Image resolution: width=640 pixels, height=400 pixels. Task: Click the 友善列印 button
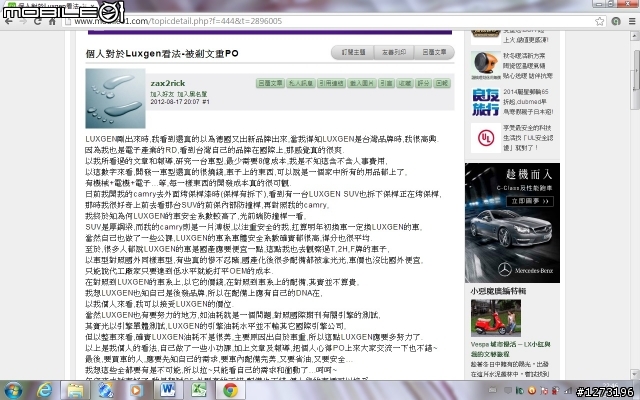[x=394, y=53]
